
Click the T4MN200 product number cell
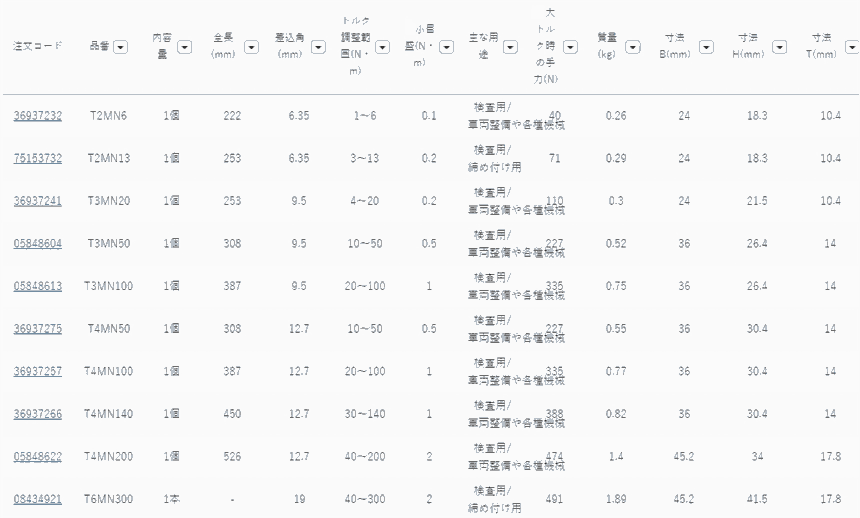[108, 456]
